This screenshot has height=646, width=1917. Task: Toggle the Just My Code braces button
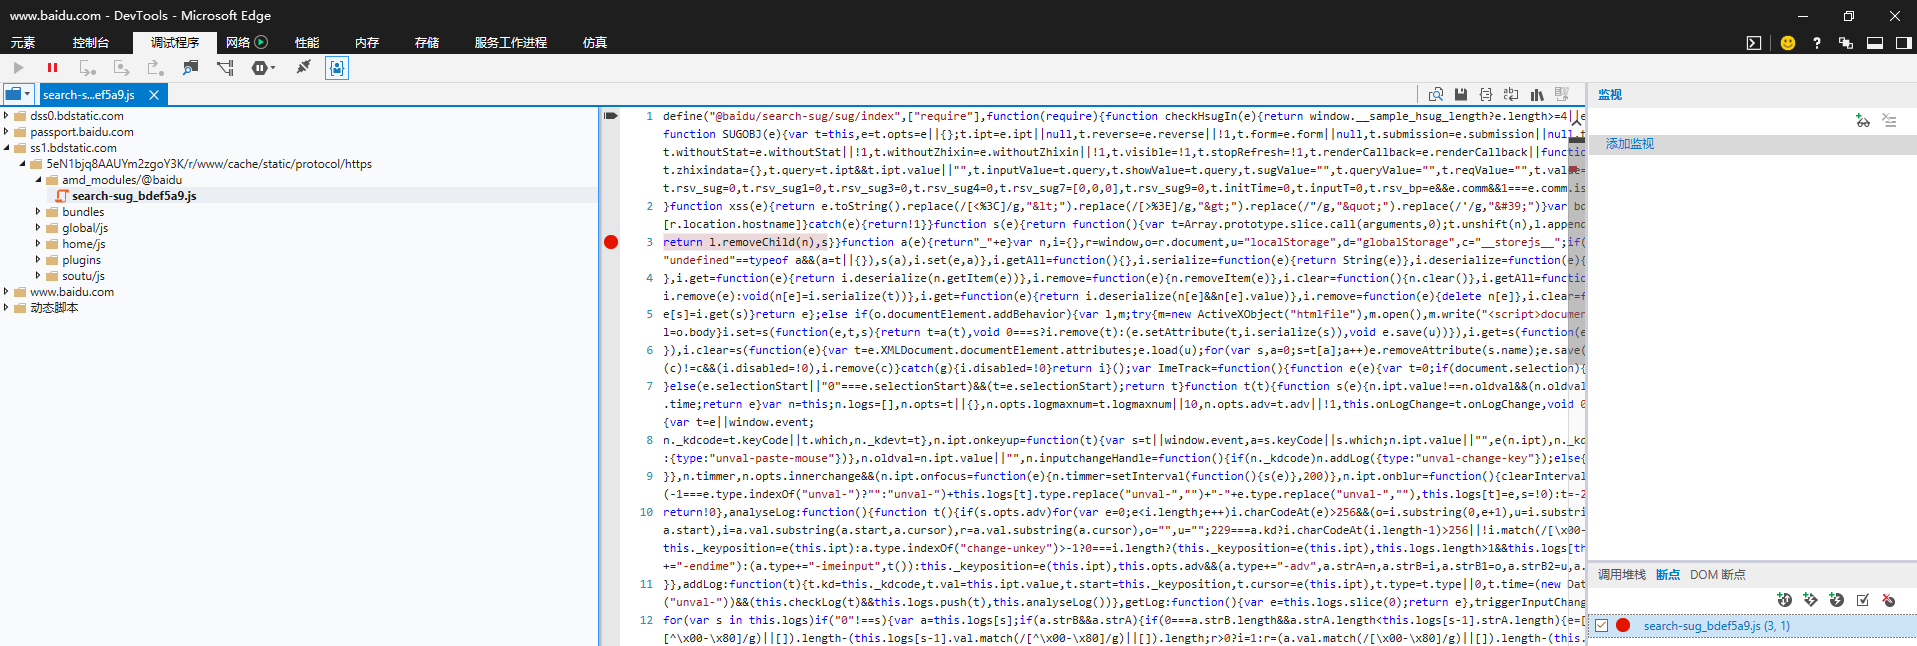(337, 68)
